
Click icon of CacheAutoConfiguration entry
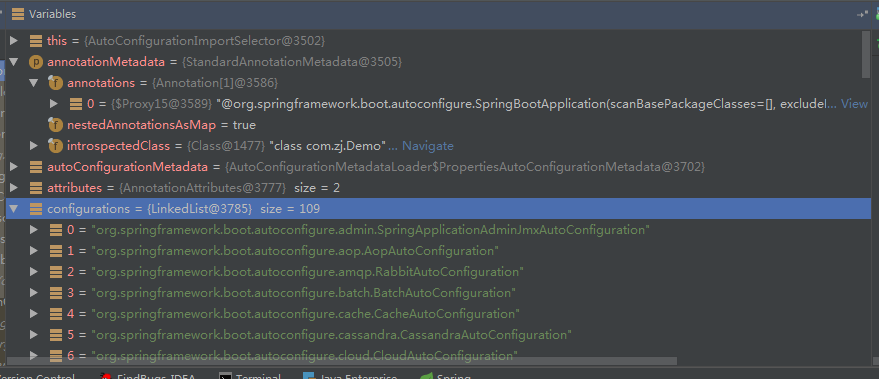[55, 314]
